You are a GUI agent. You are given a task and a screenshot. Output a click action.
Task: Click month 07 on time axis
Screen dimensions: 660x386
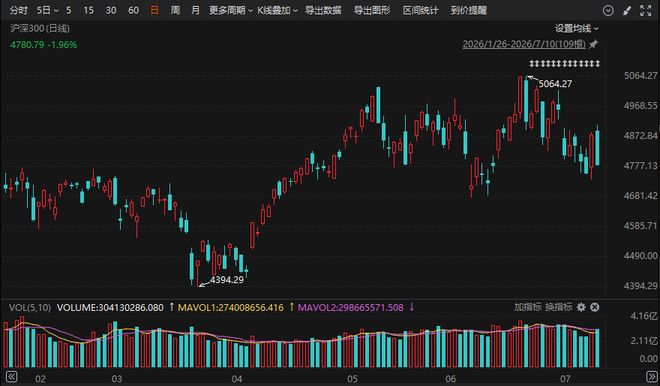coord(565,378)
